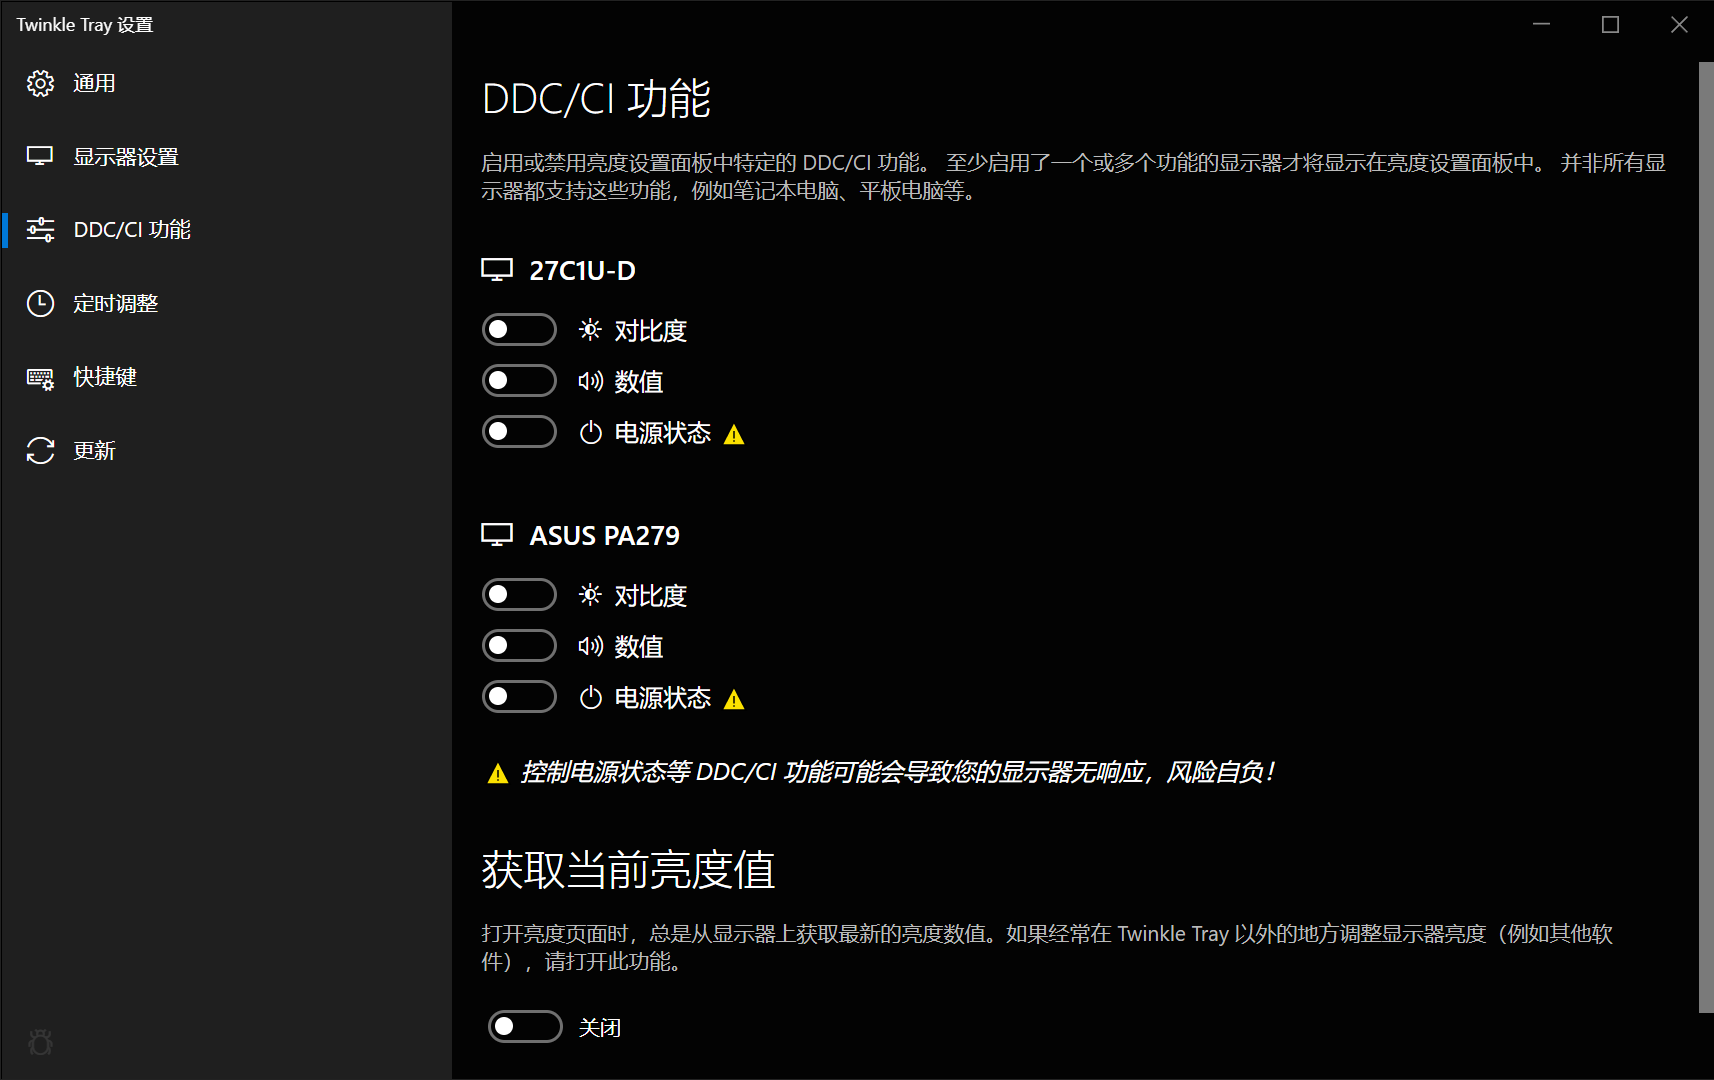Click the 关闭 label beside brightness toggle
Viewport: 1714px width, 1080px height.
click(x=600, y=1028)
